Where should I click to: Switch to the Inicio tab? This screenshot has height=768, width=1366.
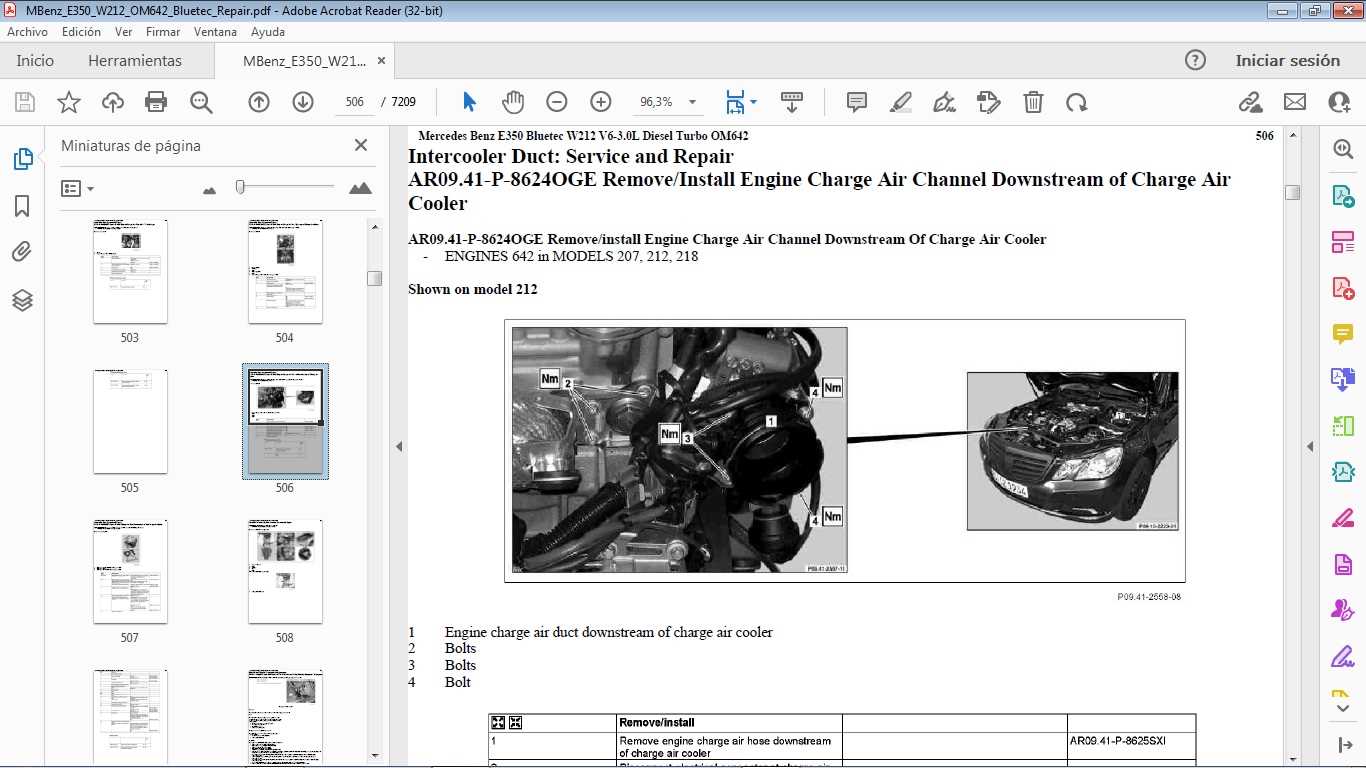(x=35, y=60)
